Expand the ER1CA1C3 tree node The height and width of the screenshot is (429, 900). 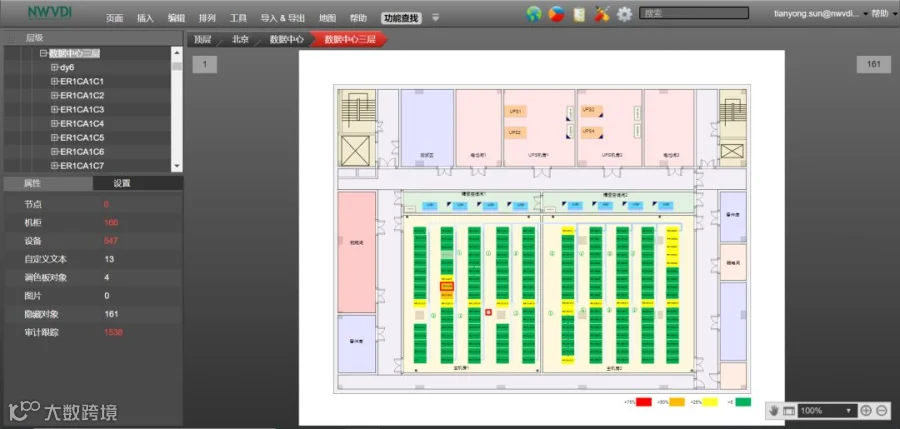55,110
